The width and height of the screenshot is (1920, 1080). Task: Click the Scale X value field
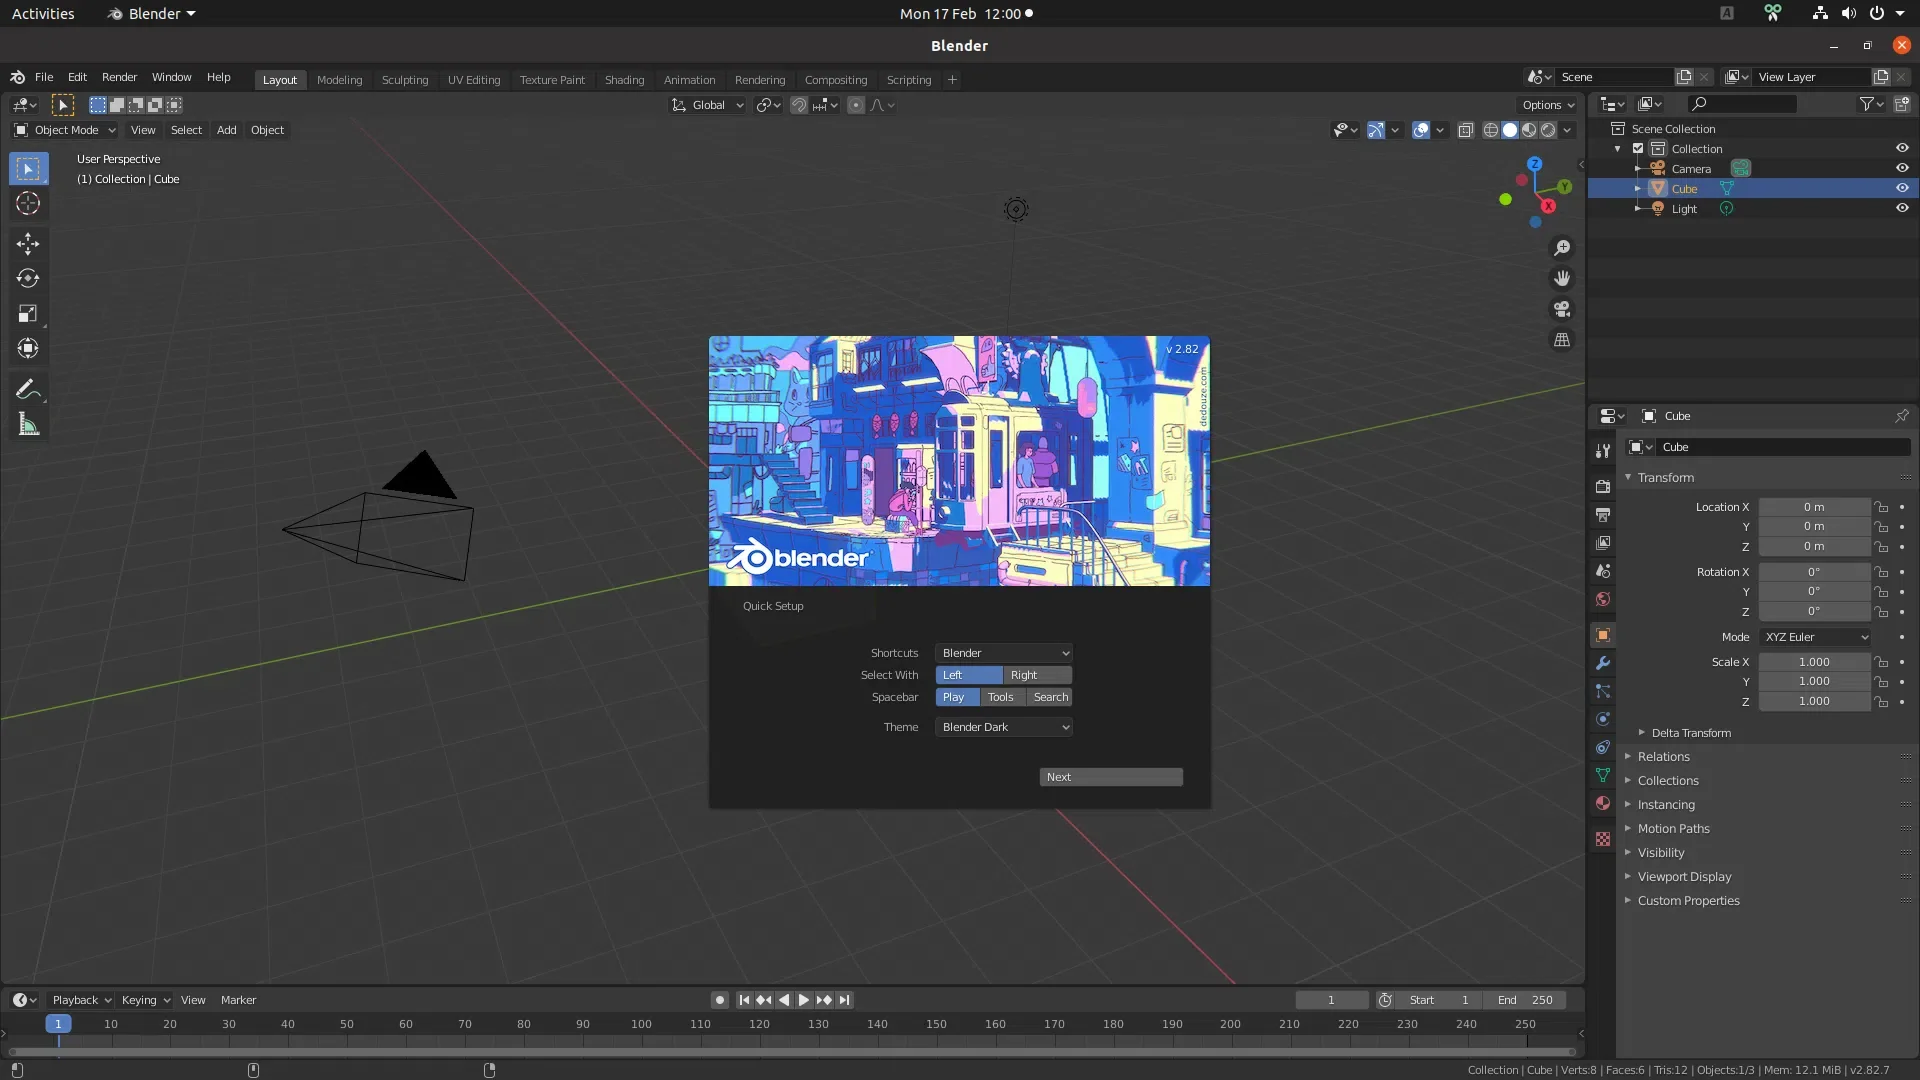point(1814,662)
